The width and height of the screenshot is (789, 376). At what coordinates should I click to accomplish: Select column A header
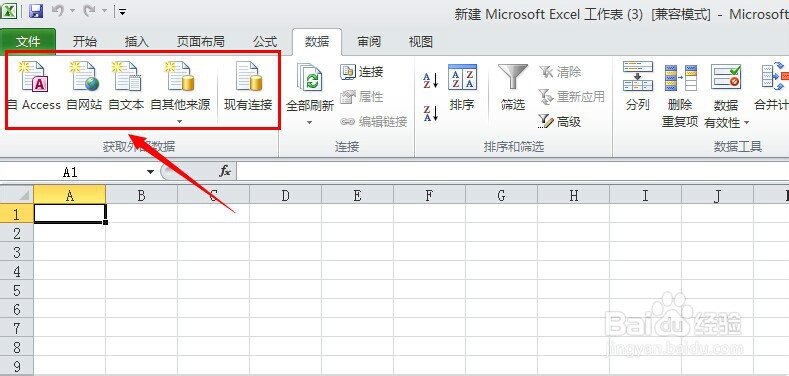click(x=69, y=195)
